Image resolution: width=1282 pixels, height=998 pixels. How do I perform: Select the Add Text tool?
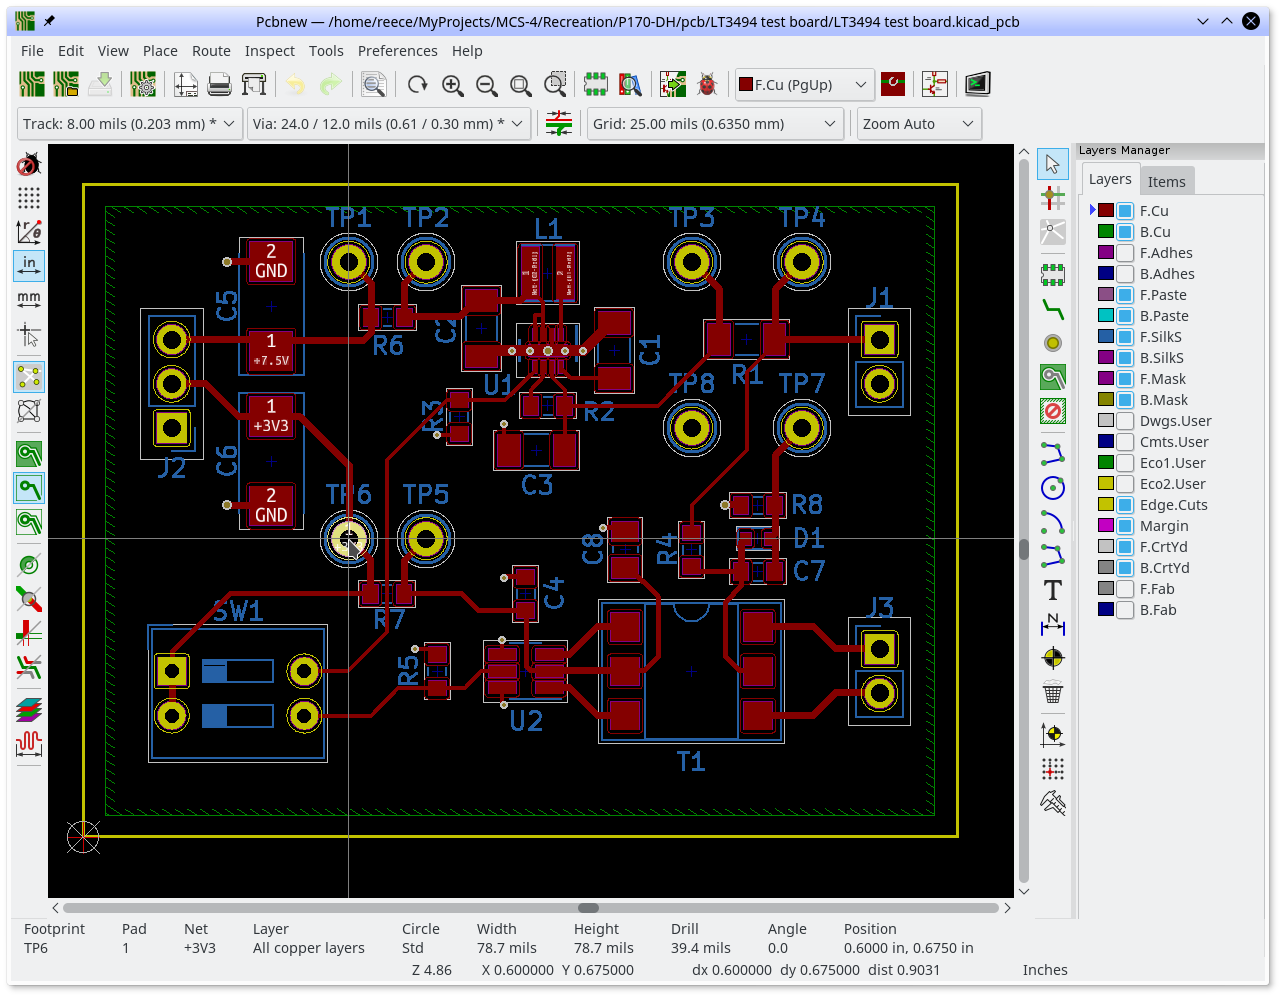[1052, 590]
